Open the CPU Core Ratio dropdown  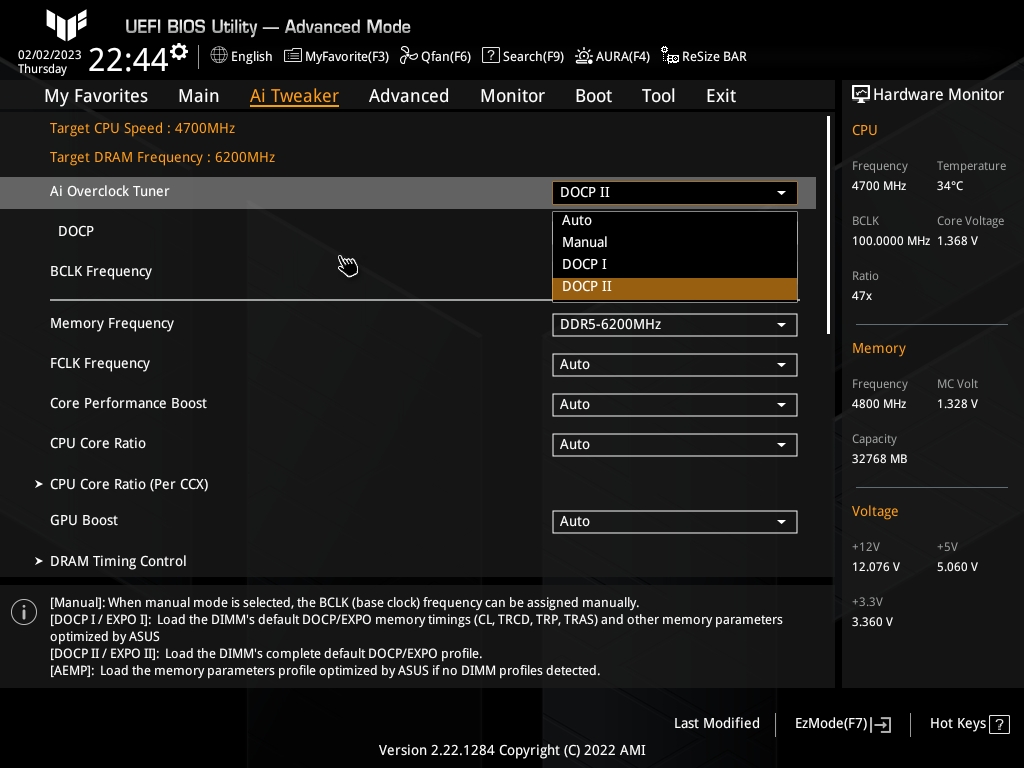click(675, 444)
